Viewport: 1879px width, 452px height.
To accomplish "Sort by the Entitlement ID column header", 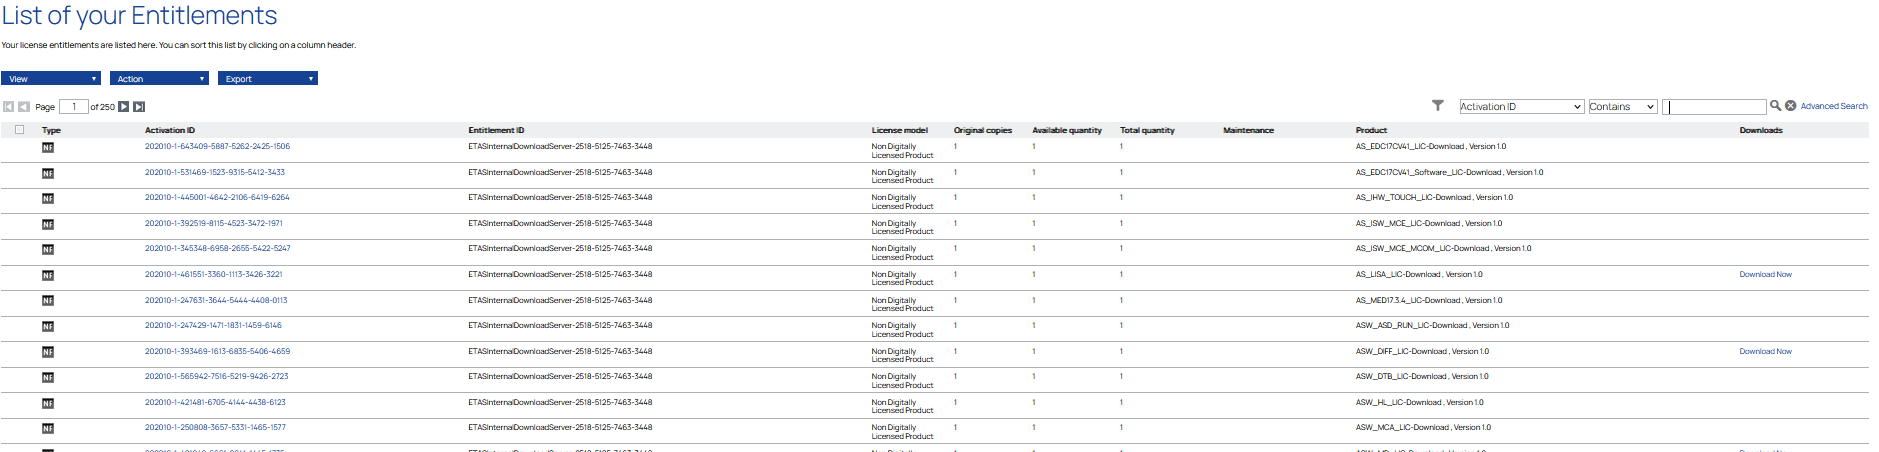I will coord(496,131).
